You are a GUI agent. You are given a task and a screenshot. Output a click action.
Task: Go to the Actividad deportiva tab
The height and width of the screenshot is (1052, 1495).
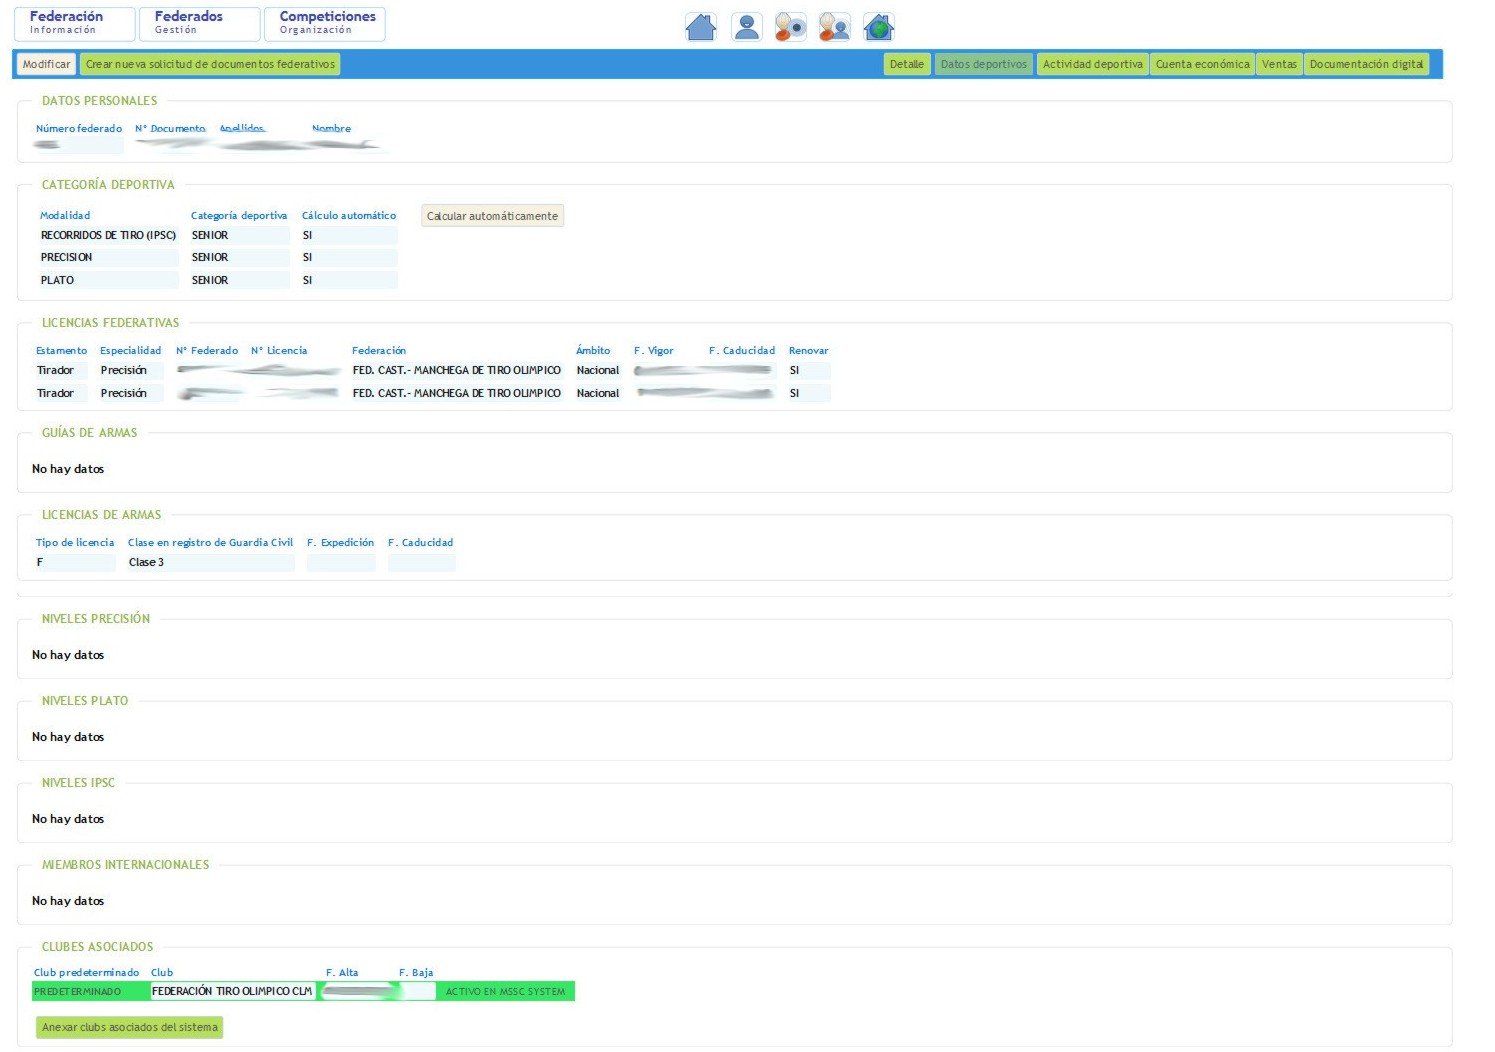point(1092,64)
